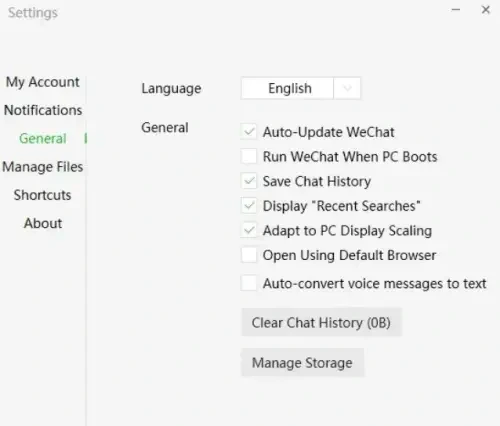Uncheck Adapt to PC Display Scaling
Screen dimensions: 500x426
(249, 230)
